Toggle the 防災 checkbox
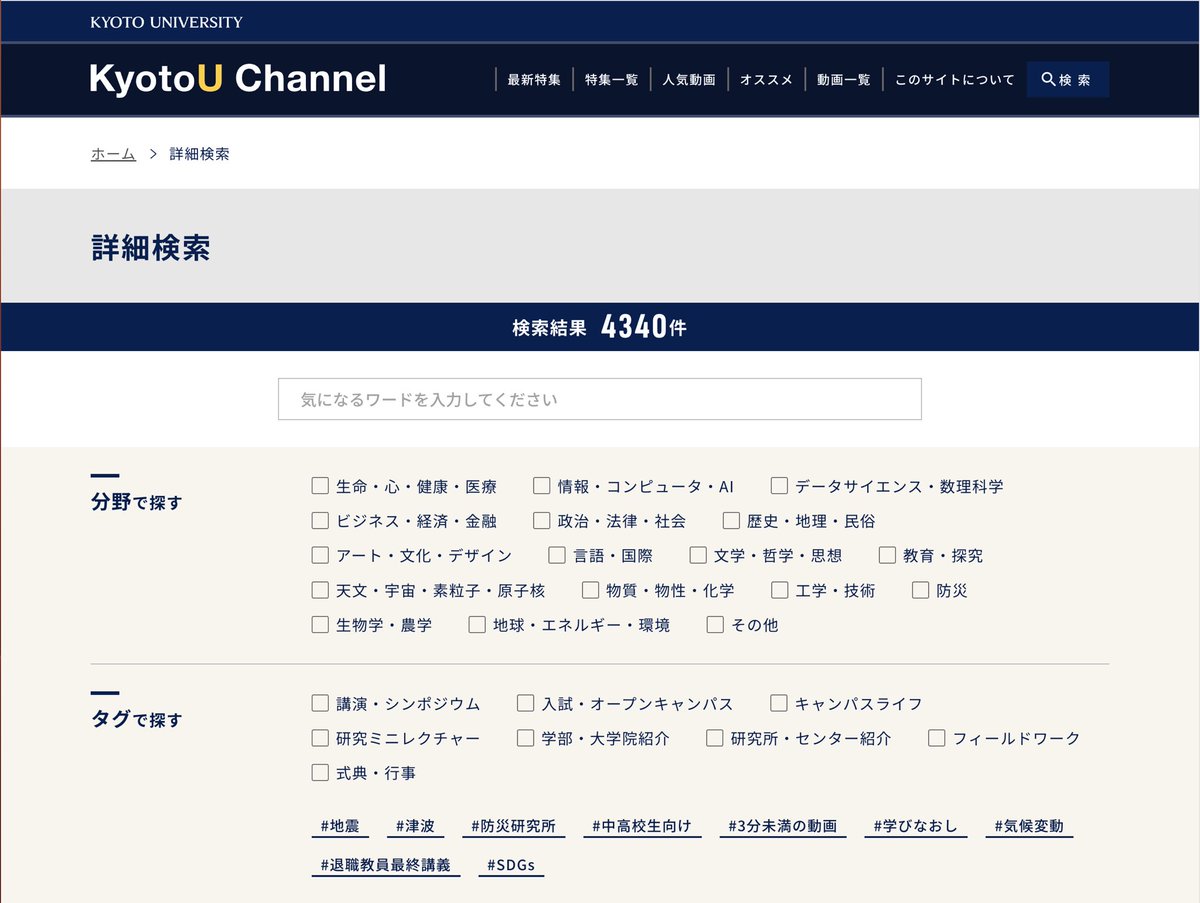 pyautogui.click(x=920, y=590)
